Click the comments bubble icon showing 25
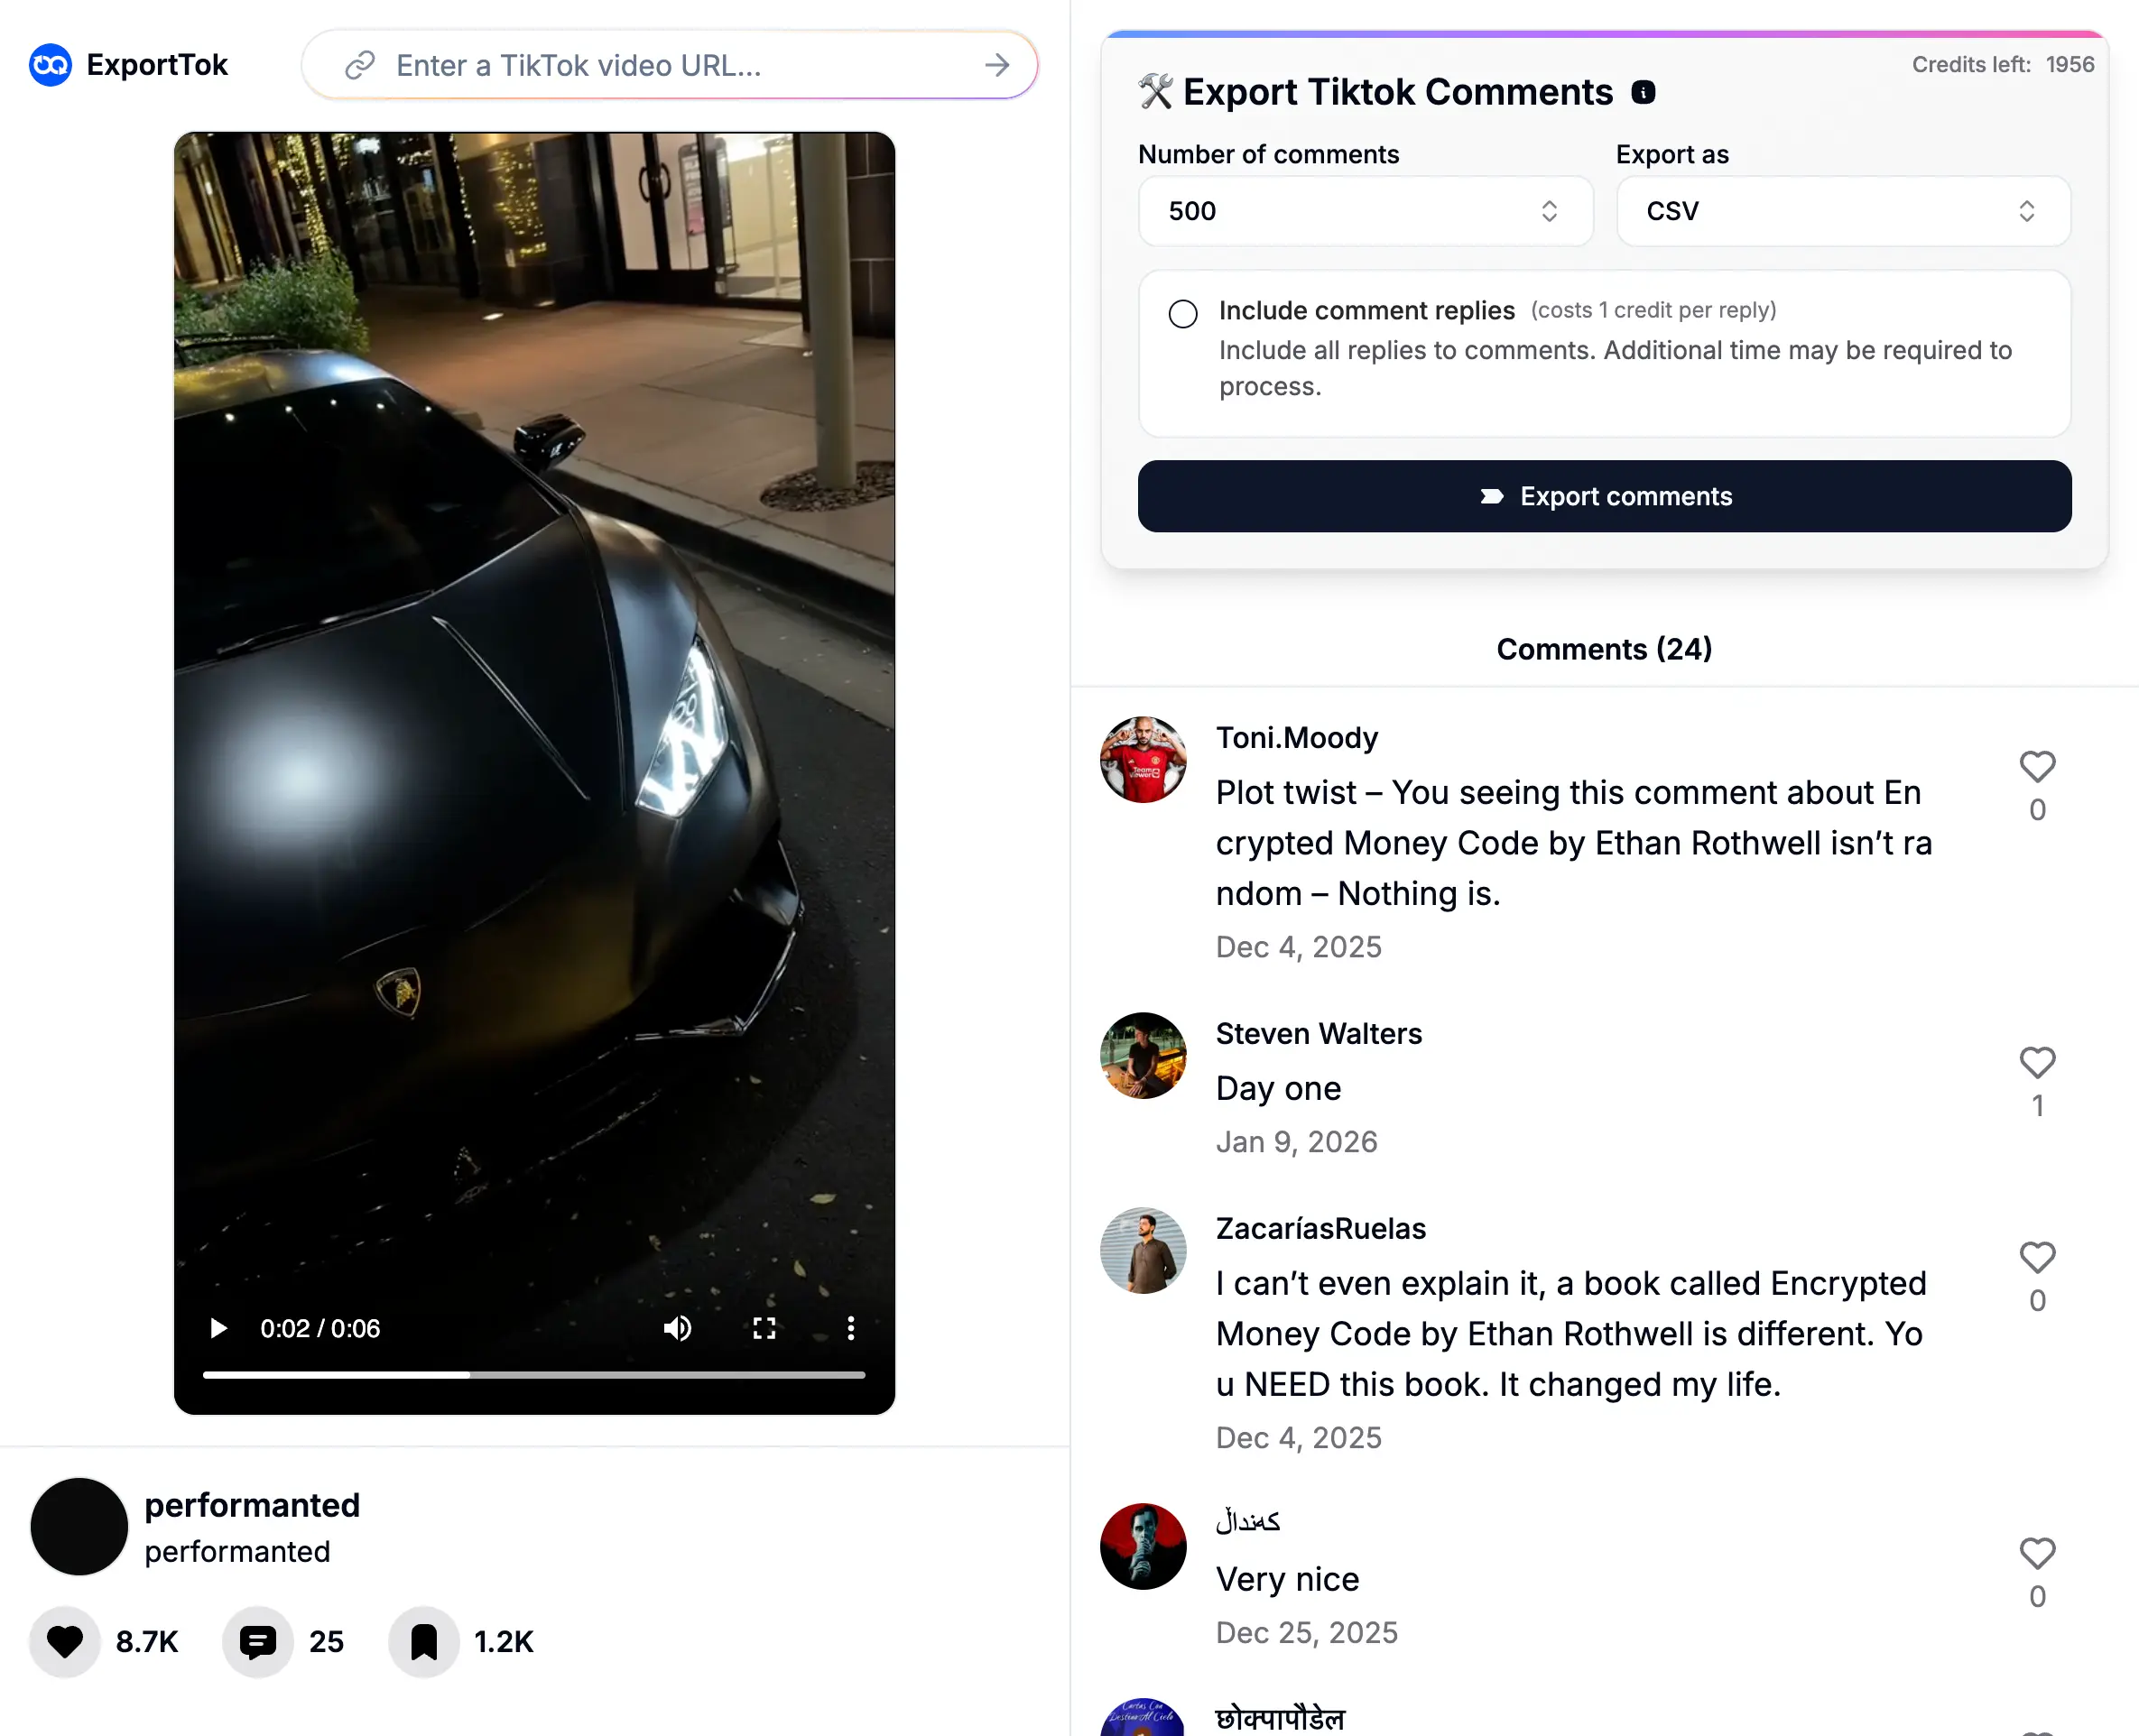Viewport: 2139px width, 1736px height. pyautogui.click(x=257, y=1641)
